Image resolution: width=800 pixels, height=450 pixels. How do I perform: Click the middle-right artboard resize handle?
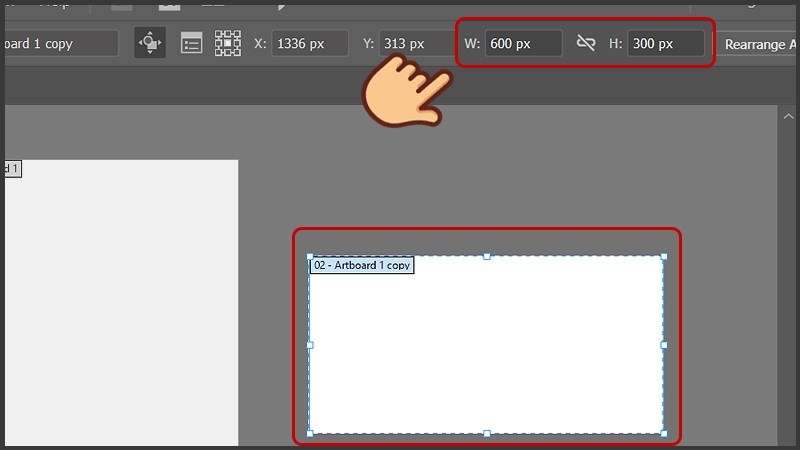pyautogui.click(x=664, y=345)
